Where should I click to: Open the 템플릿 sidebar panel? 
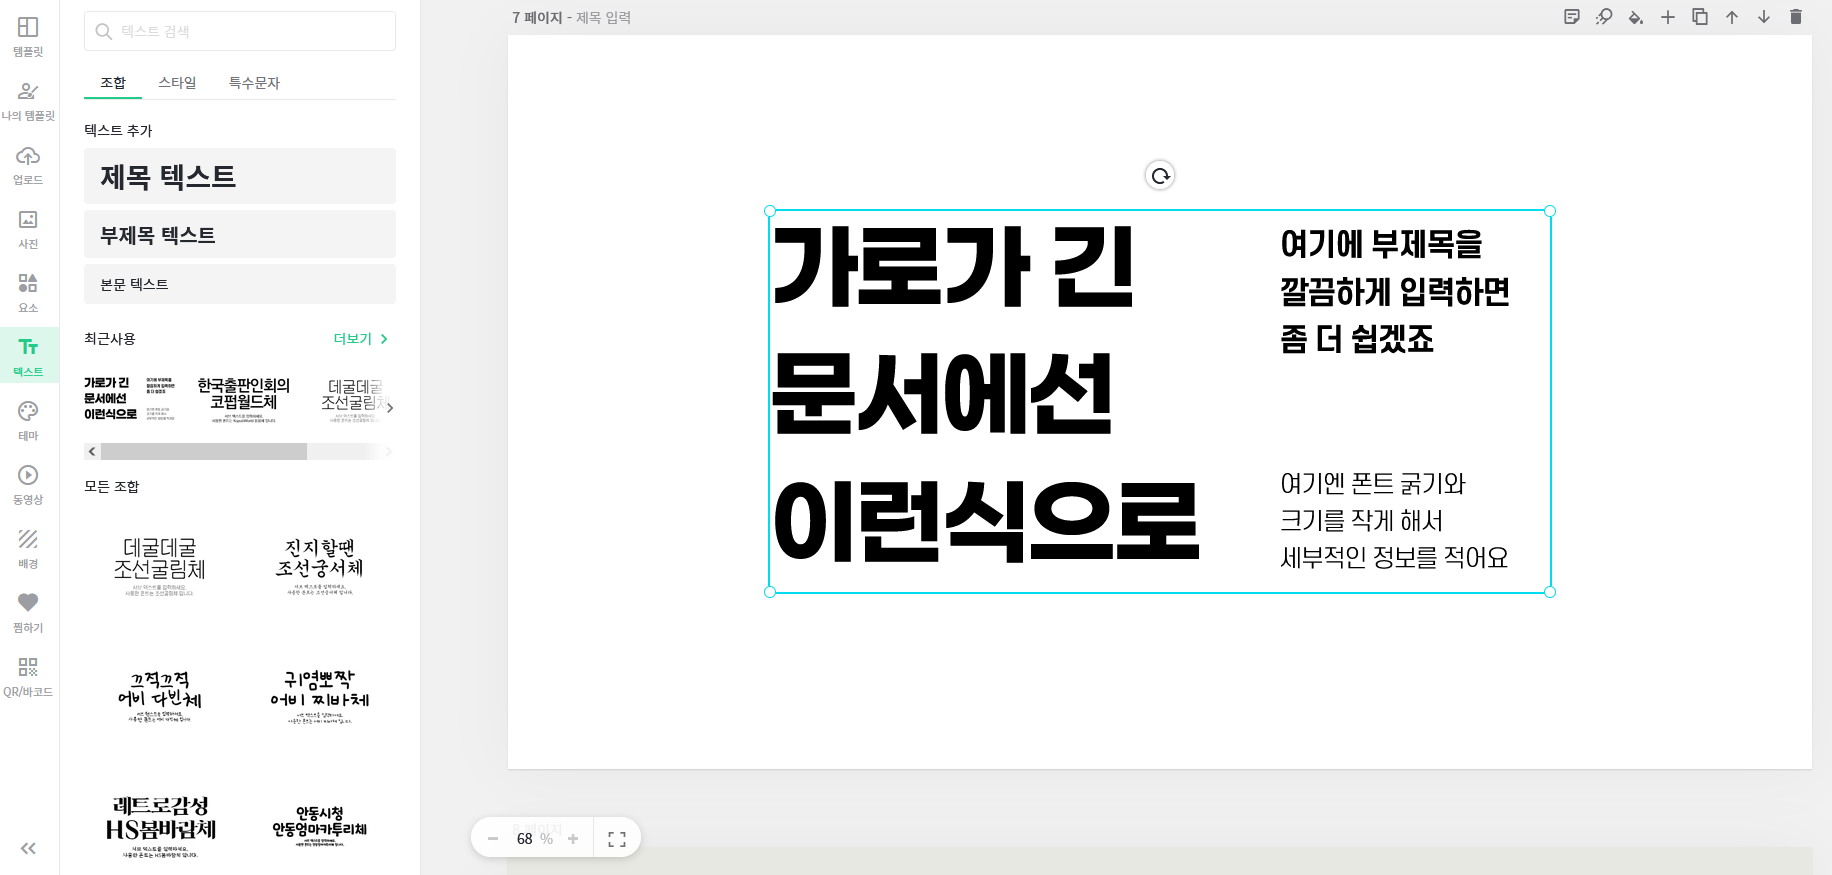[x=28, y=37]
